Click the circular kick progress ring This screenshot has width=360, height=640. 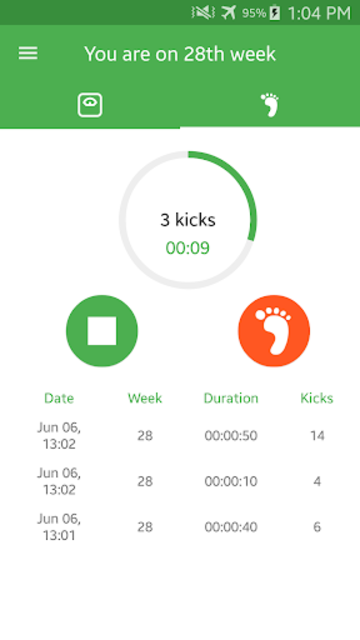[x=188, y=220]
